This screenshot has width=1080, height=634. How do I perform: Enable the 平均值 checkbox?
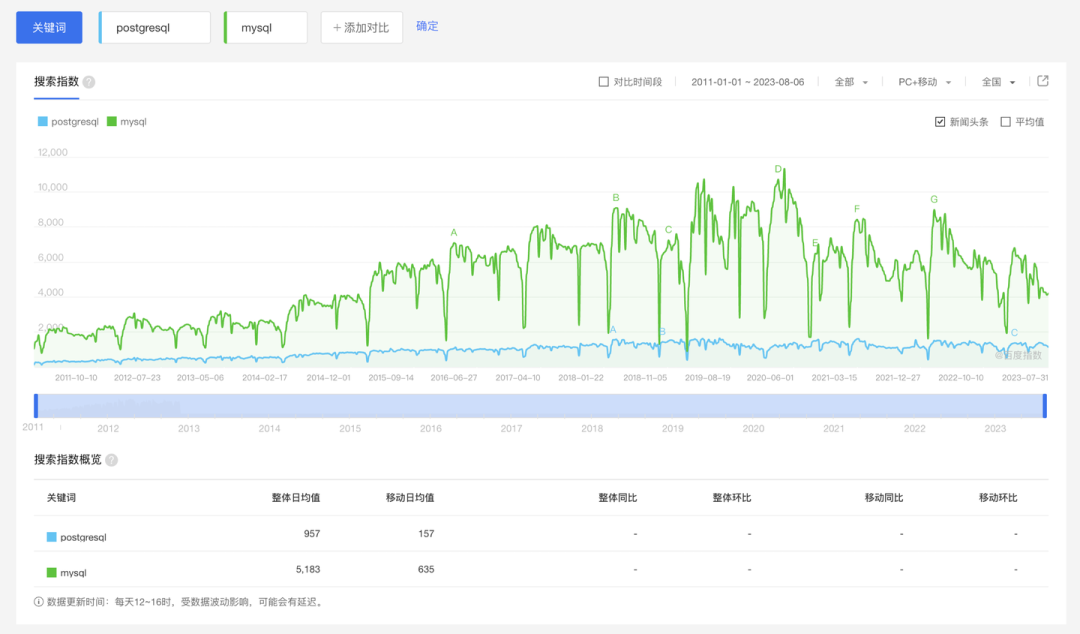click(1006, 122)
